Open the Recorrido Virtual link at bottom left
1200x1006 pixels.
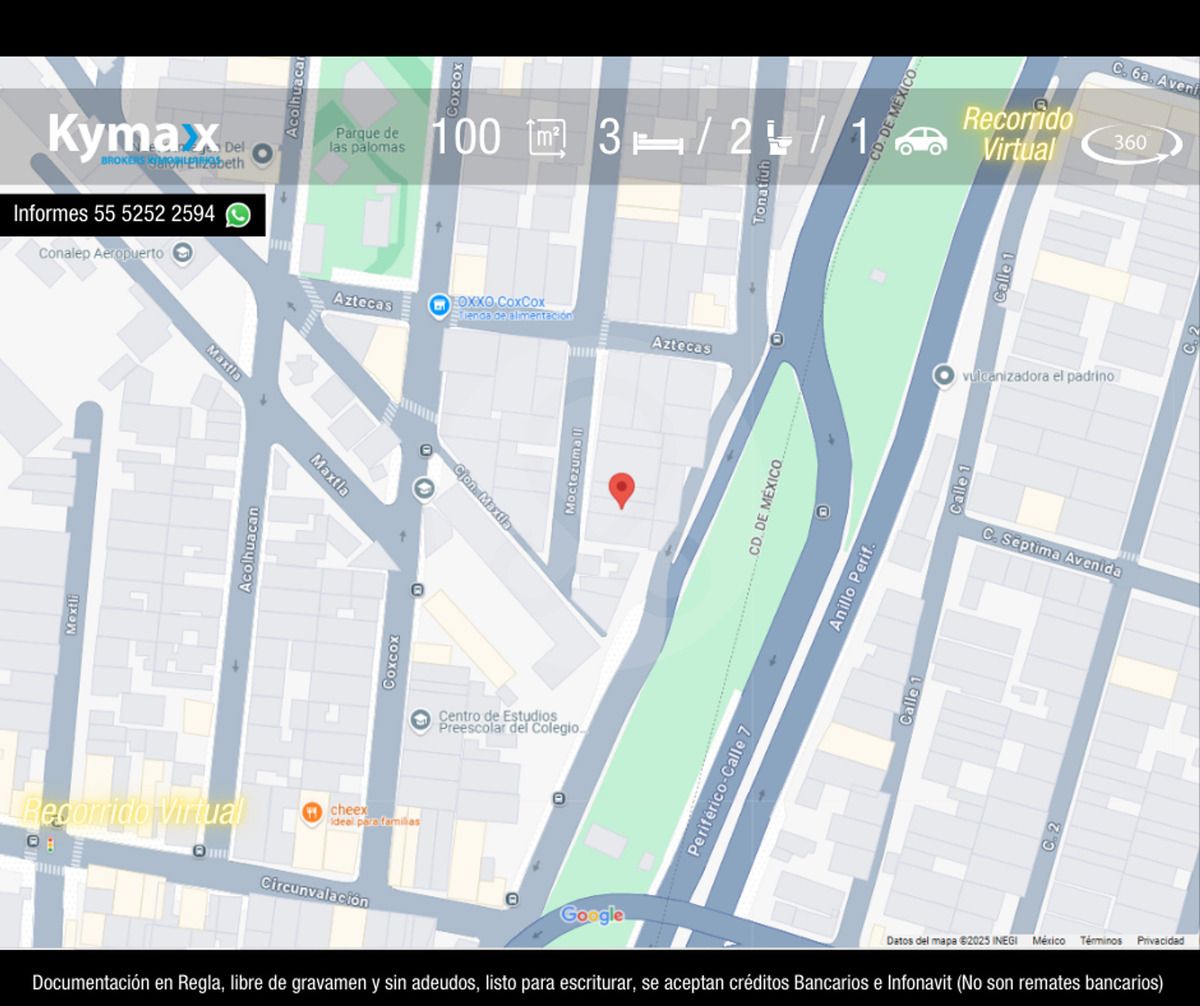point(132,812)
